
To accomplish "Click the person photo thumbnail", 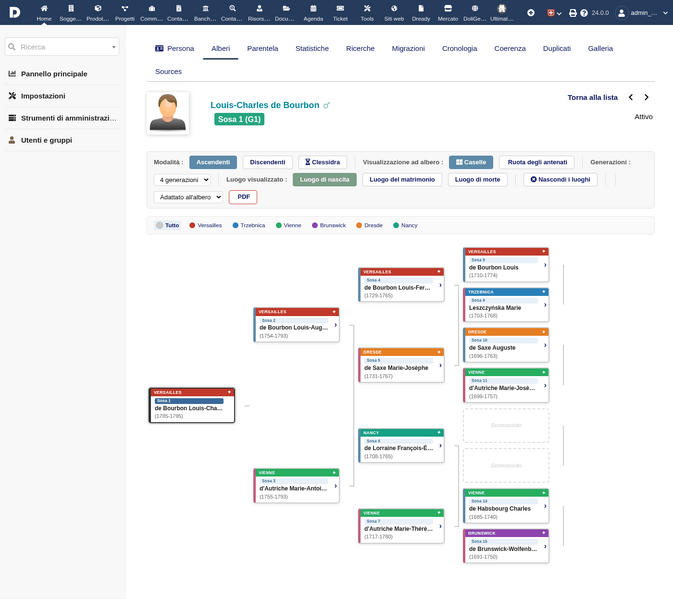I will (x=168, y=113).
